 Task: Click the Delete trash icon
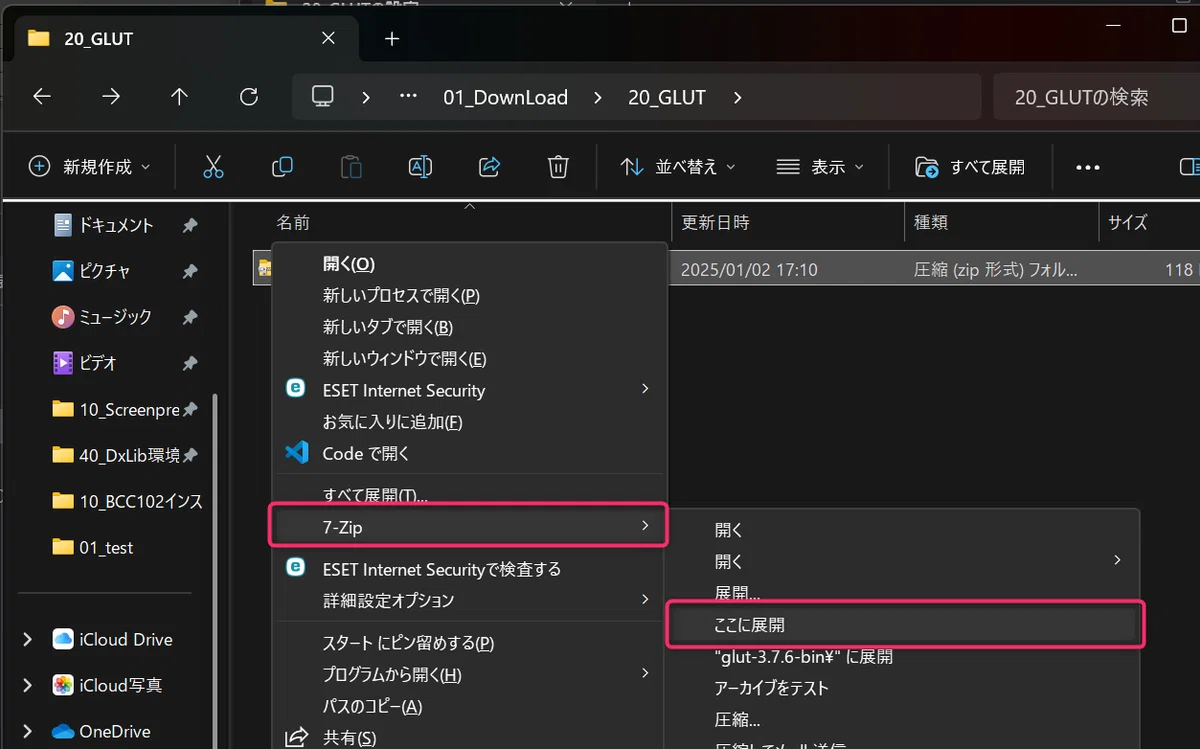pyautogui.click(x=559, y=167)
